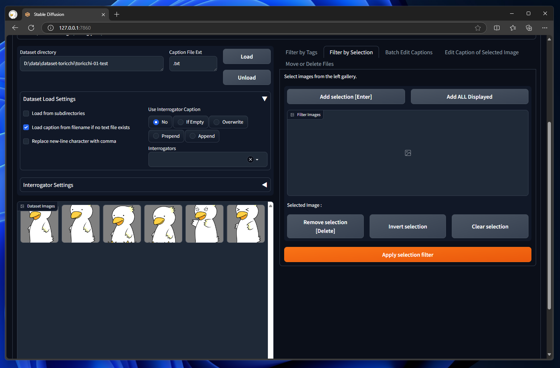Click the Invert selection button

pyautogui.click(x=408, y=226)
